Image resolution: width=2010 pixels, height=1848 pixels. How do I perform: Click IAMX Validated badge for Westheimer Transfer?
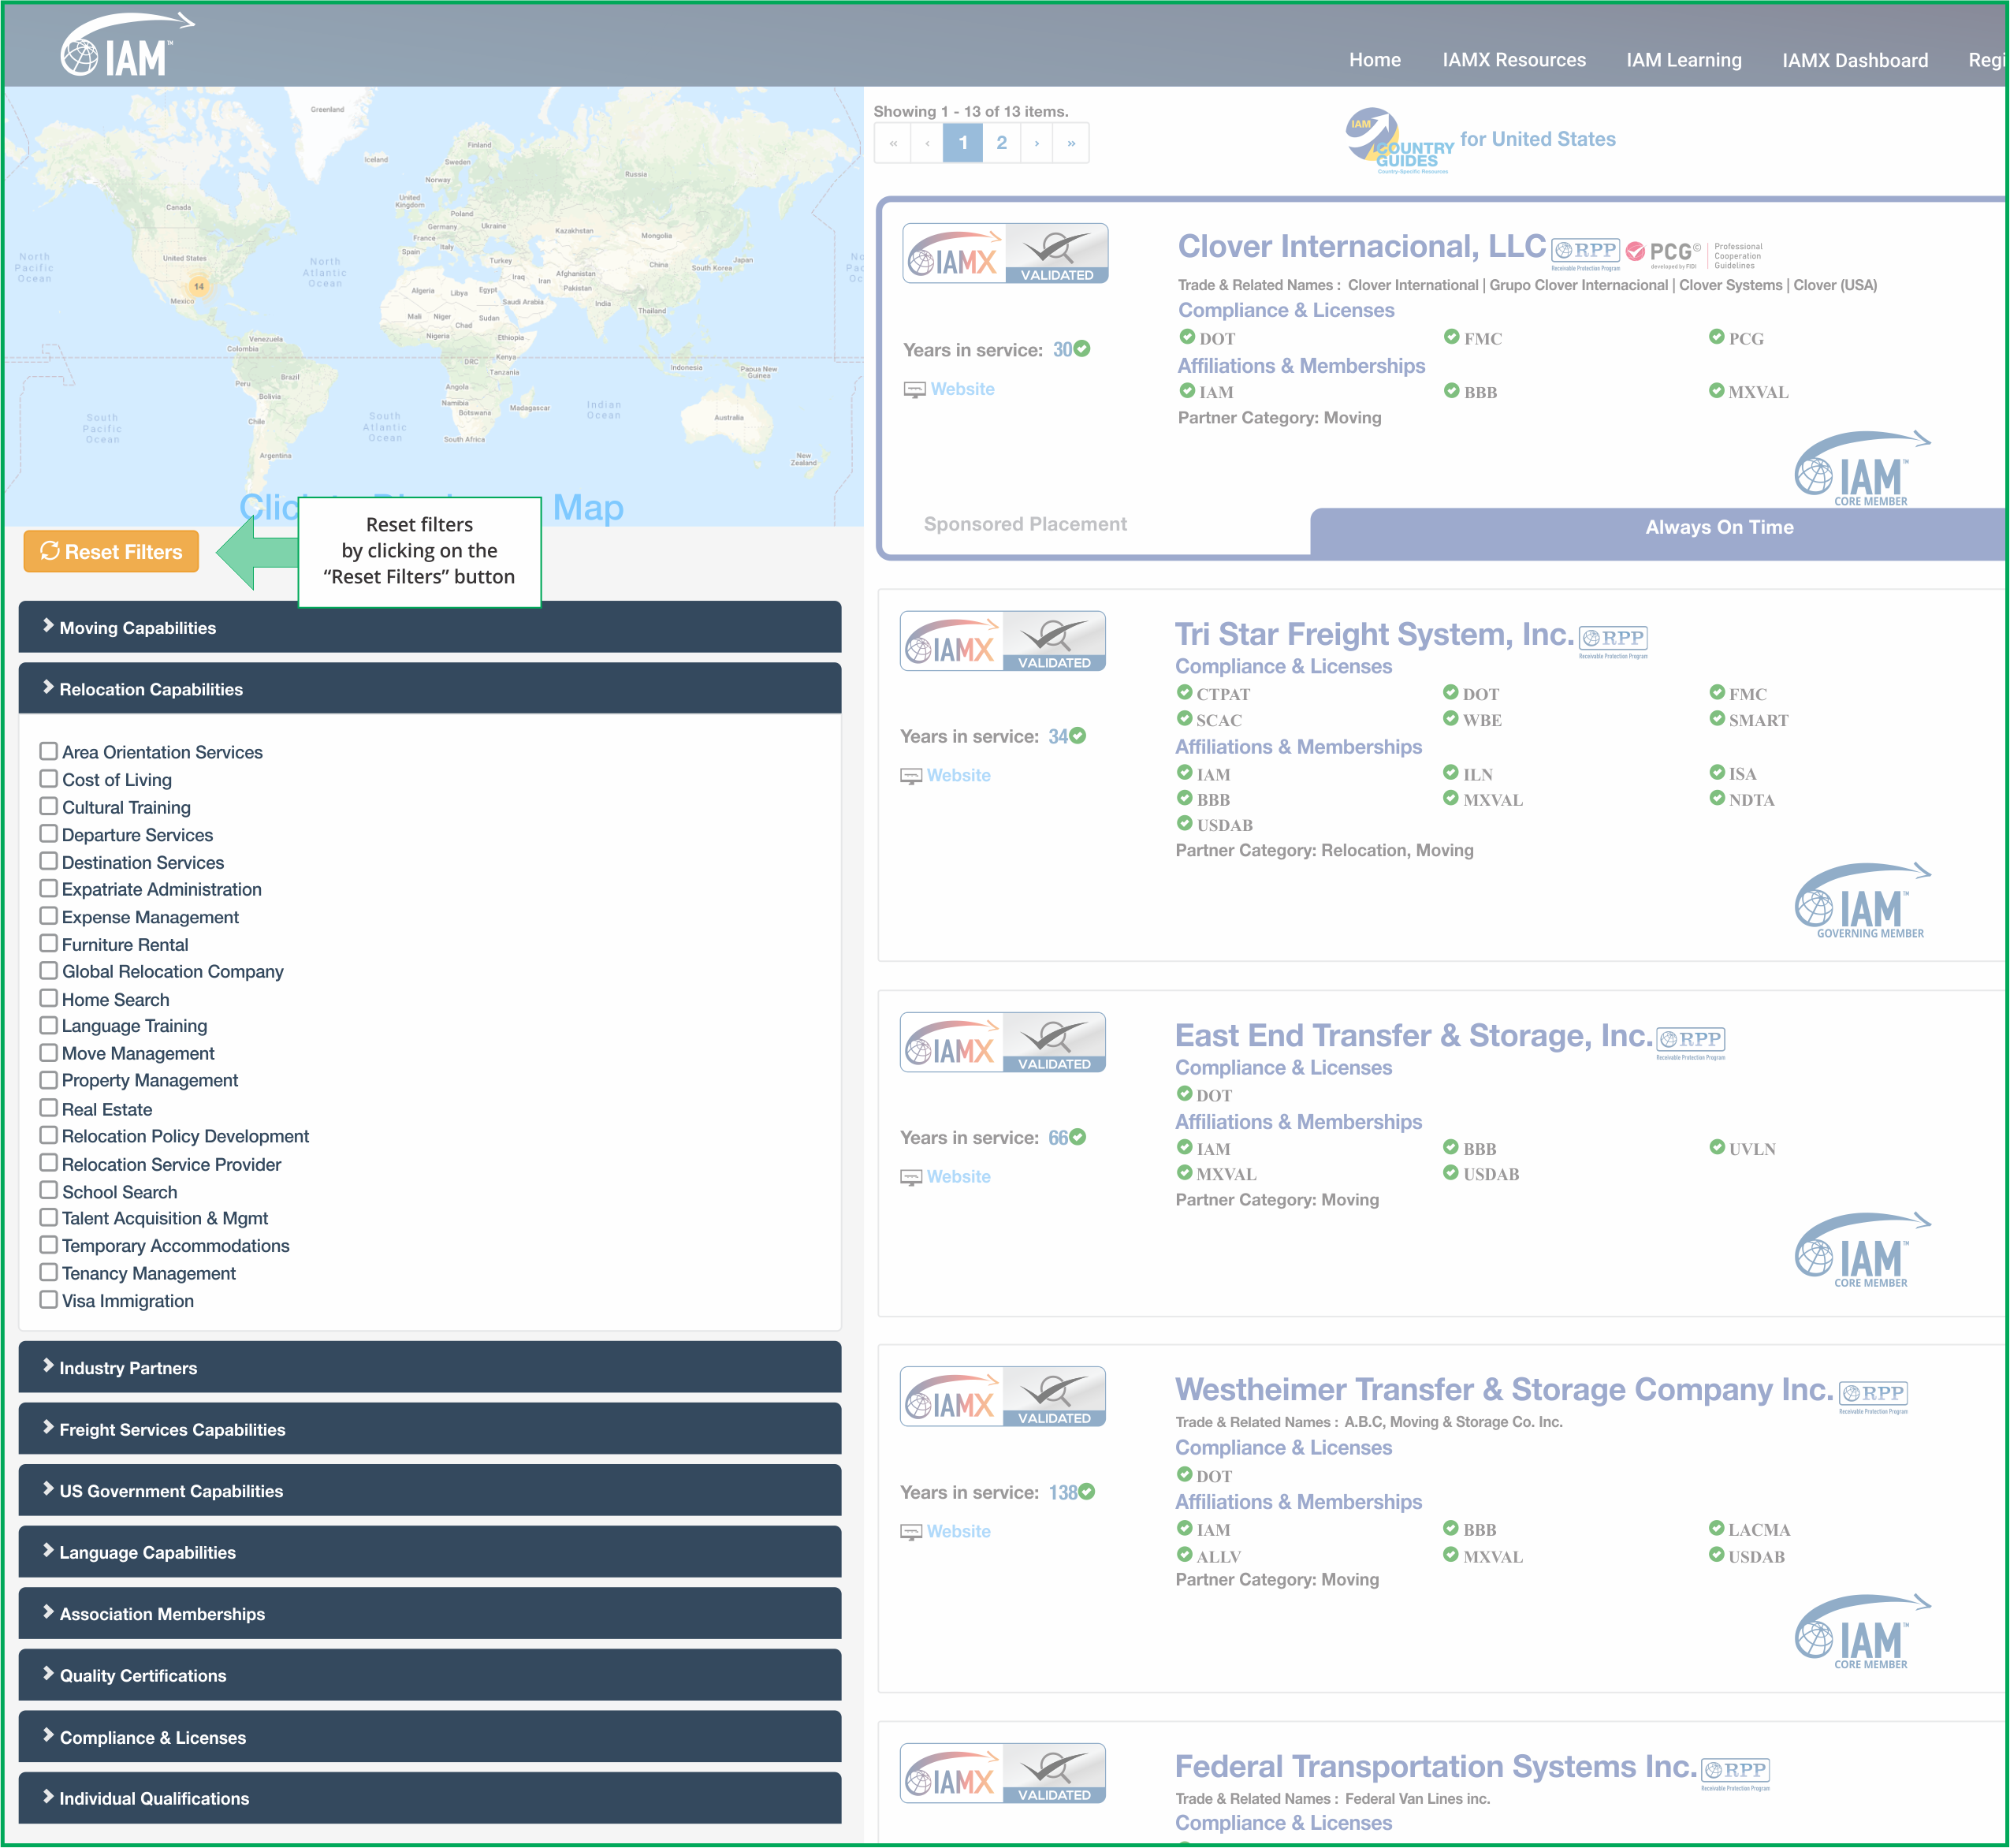point(1002,1397)
